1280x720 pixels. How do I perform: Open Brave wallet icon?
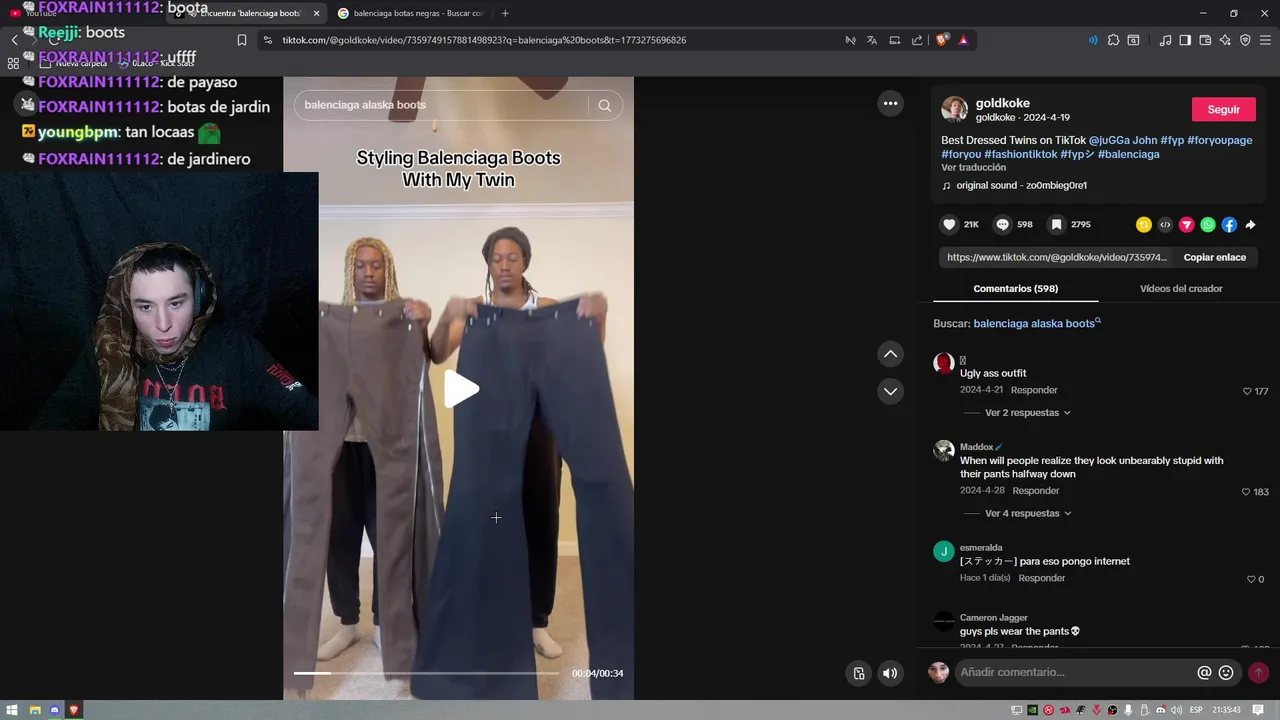click(1205, 40)
